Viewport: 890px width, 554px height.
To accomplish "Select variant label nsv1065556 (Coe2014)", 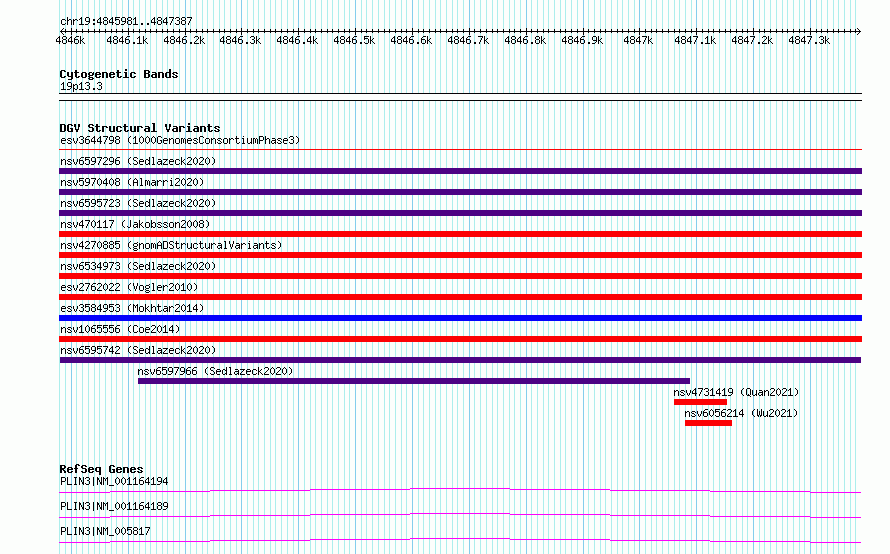I will pyautogui.click(x=120, y=329).
